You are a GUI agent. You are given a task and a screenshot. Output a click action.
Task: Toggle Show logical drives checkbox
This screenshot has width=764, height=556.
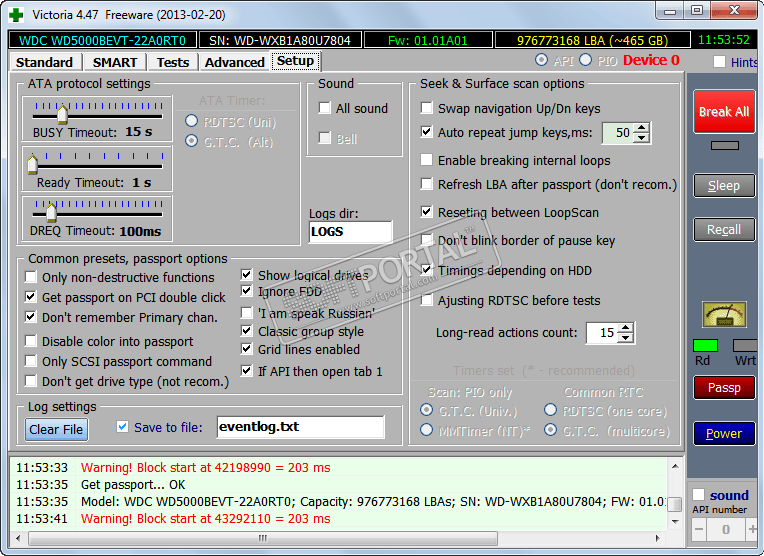(247, 274)
